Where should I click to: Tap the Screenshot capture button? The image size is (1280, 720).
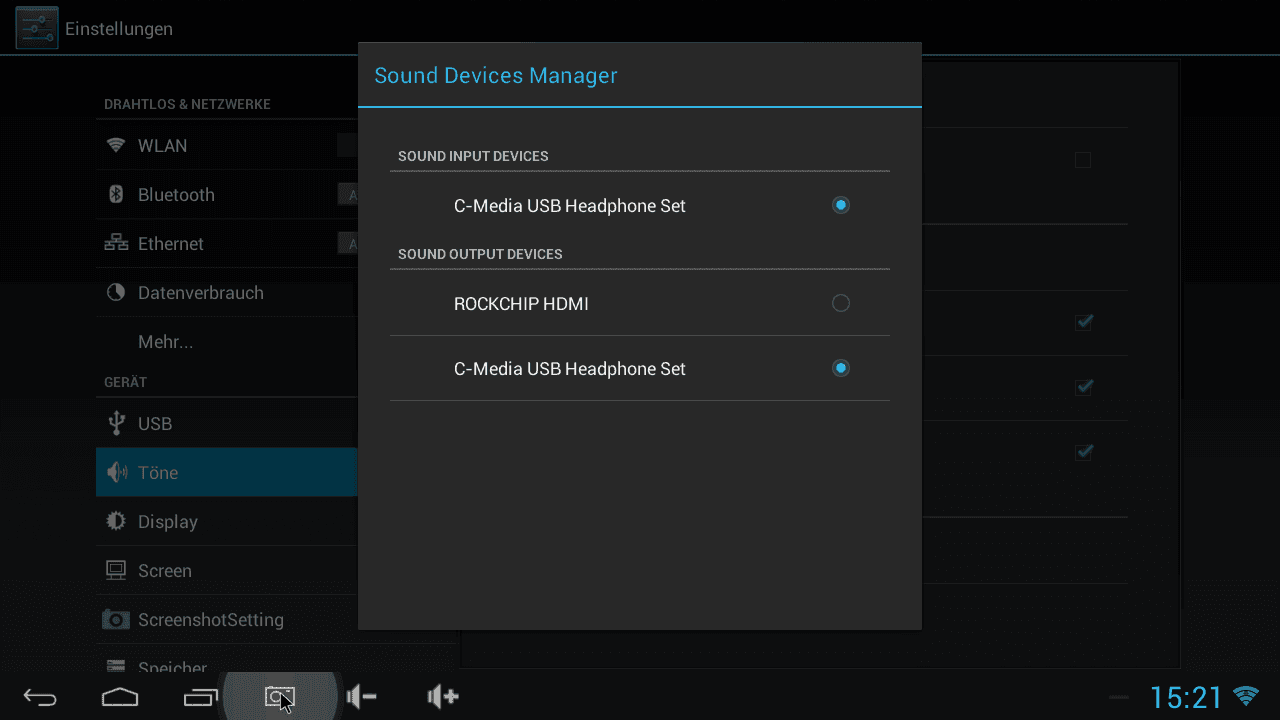pyautogui.click(x=280, y=697)
